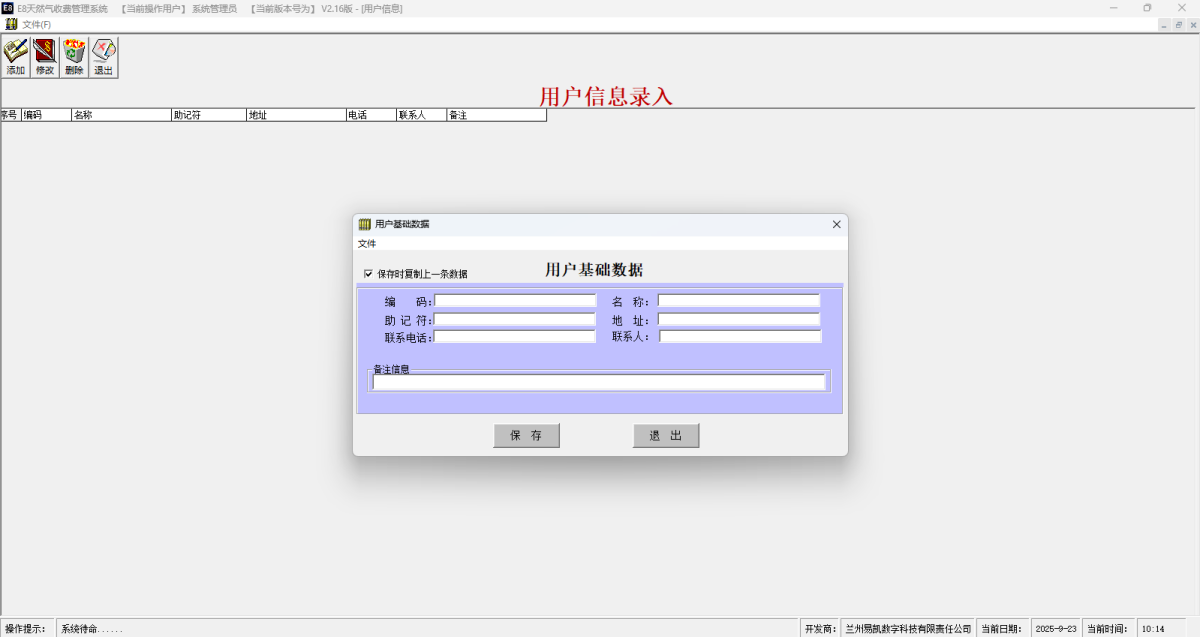Click the 添加 (Add) toolbar icon
Image resolution: width=1200 pixels, height=637 pixels.
pos(16,57)
